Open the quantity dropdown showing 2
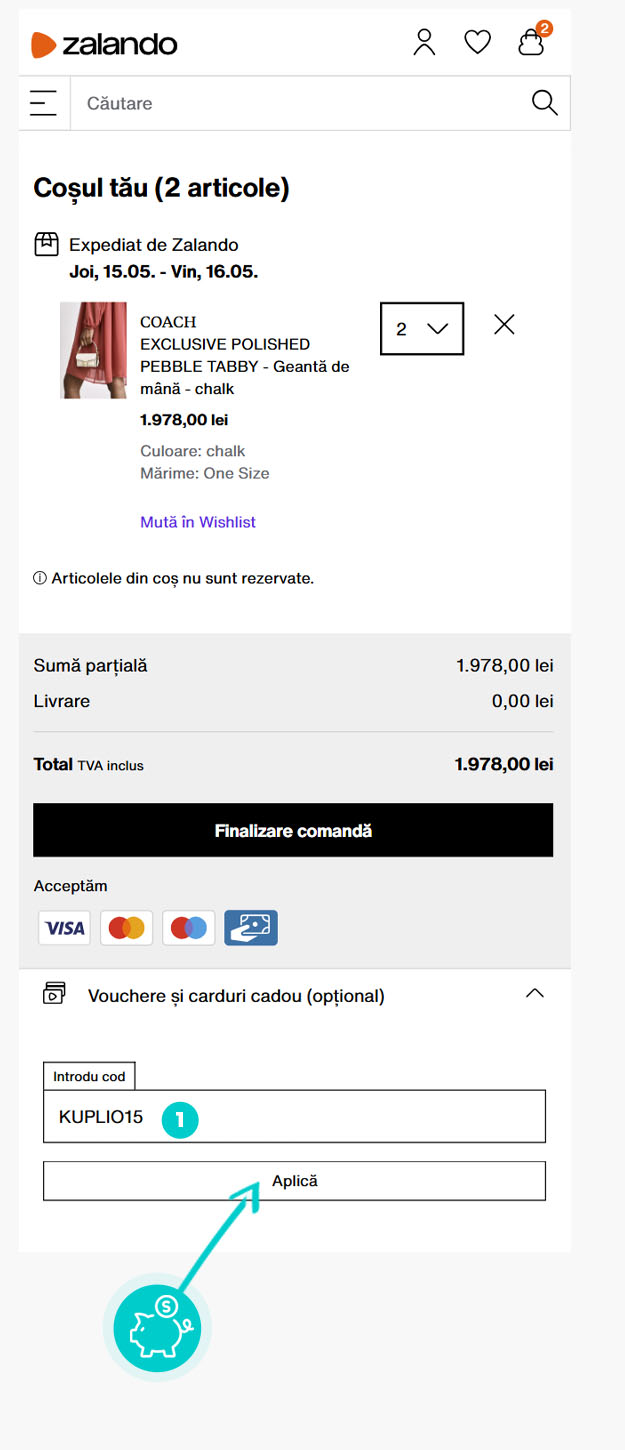The width and height of the screenshot is (625, 1450). (x=422, y=328)
